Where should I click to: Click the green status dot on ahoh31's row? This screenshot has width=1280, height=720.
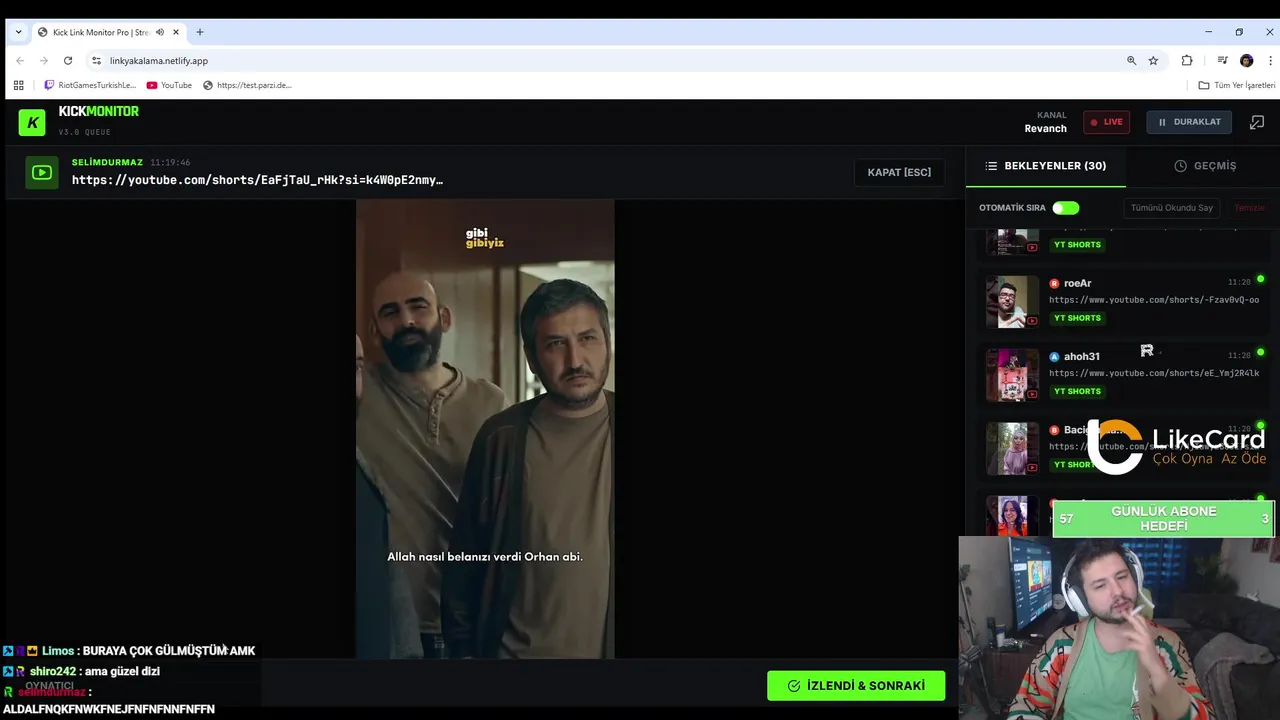(x=1260, y=352)
